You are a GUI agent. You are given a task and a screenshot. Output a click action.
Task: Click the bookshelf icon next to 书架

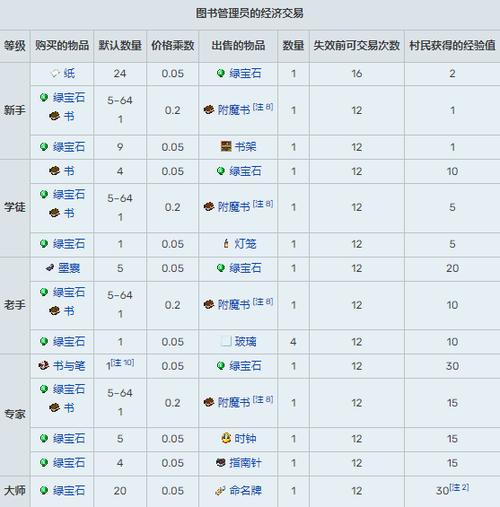tap(226, 146)
